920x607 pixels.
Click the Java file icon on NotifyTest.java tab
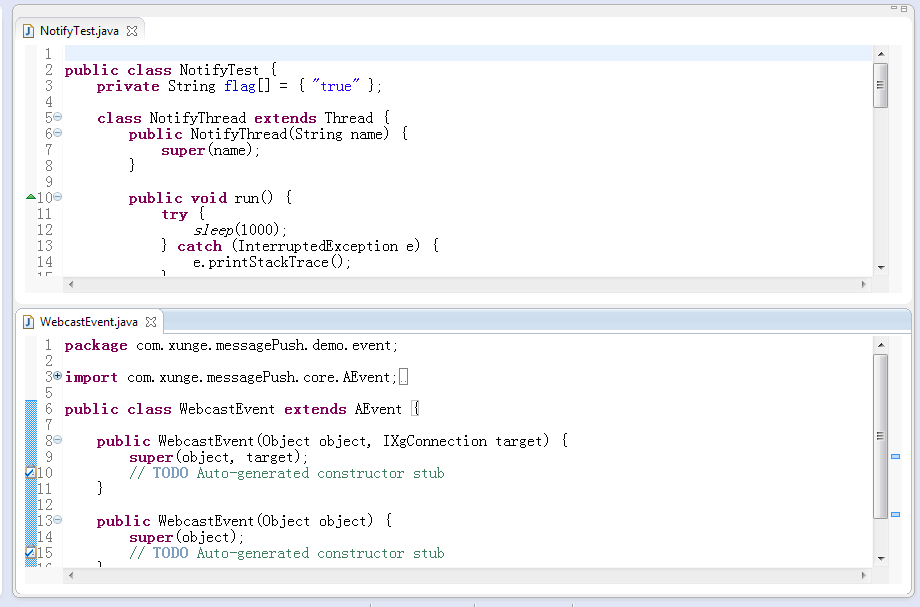[28, 31]
